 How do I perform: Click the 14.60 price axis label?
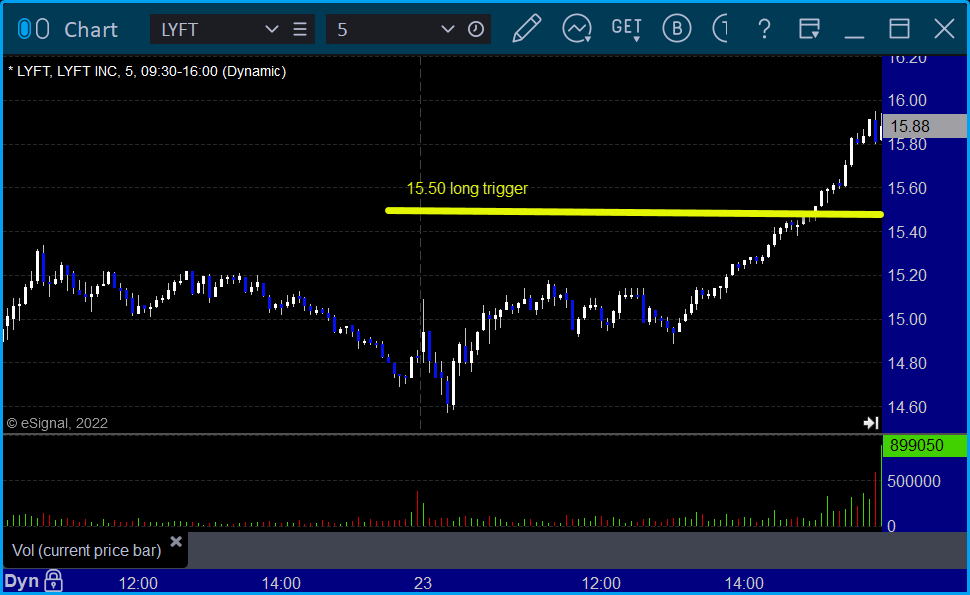click(907, 407)
